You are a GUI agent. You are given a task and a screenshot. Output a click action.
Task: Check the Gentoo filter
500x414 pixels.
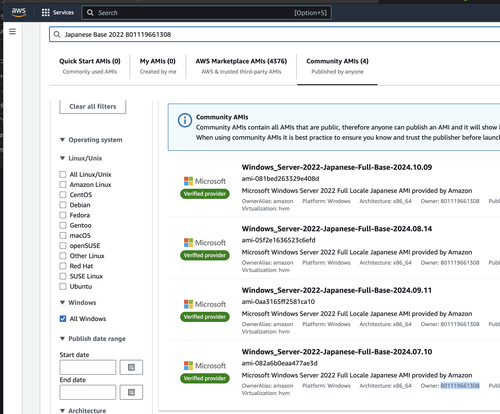63,225
